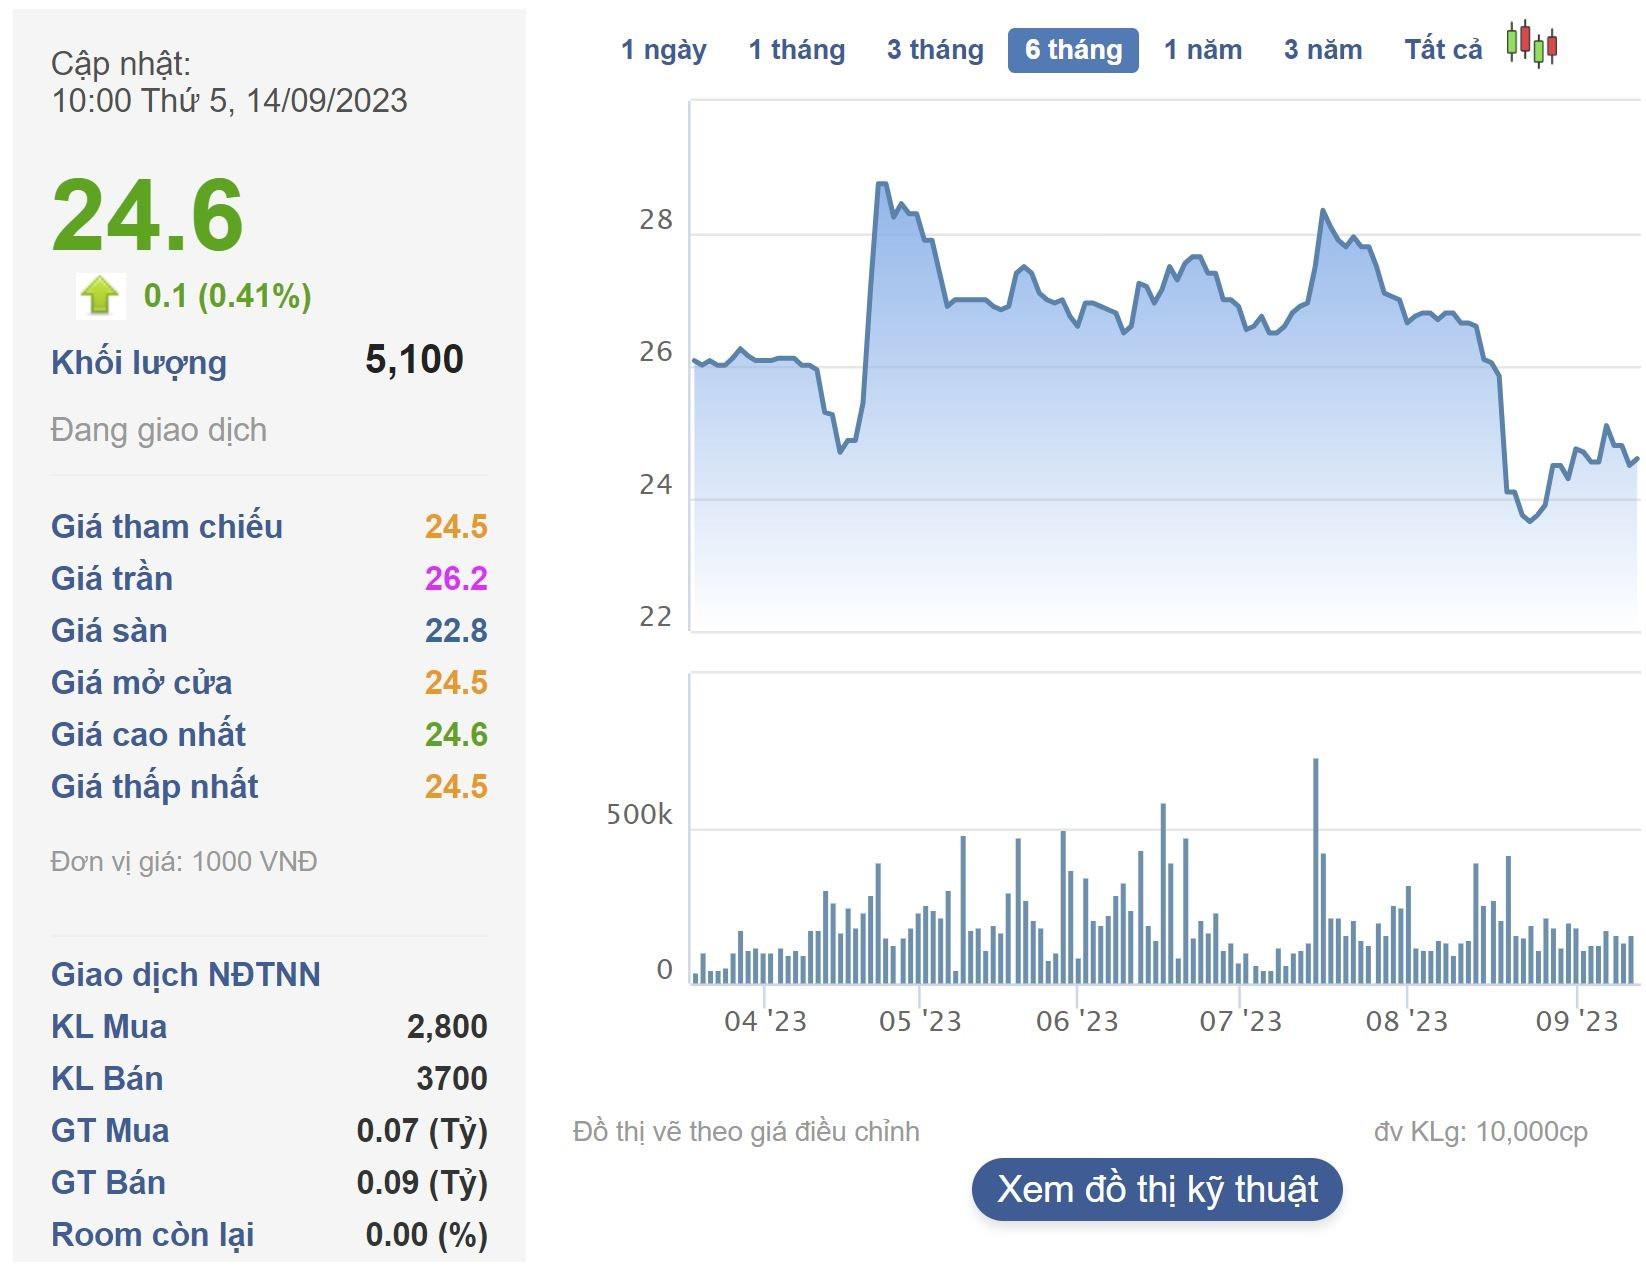Select the '3 tháng' time range tab
Screen dimensions: 1646x1280
[935, 50]
